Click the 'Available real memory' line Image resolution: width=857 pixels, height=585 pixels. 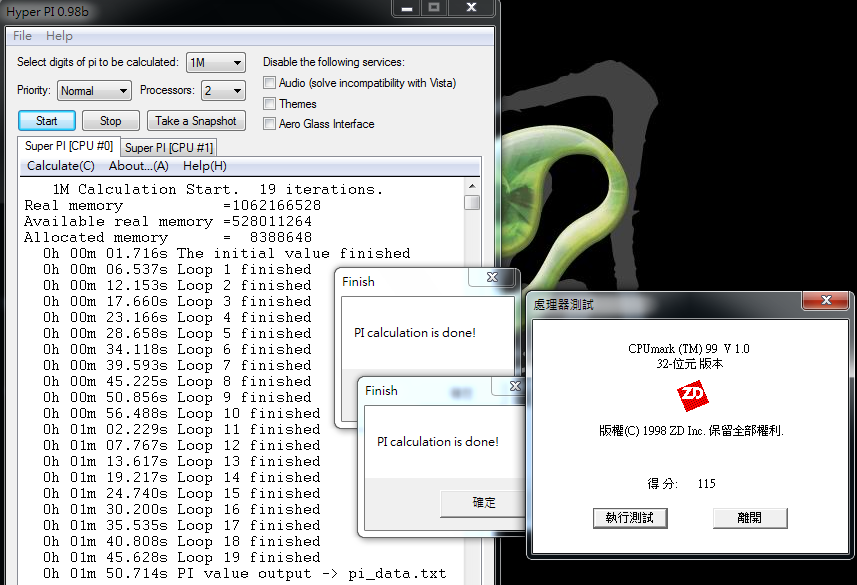168,221
